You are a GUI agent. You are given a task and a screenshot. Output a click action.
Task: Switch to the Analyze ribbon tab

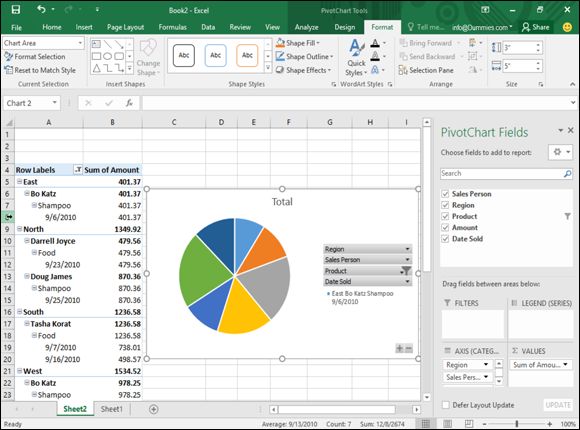pos(306,27)
